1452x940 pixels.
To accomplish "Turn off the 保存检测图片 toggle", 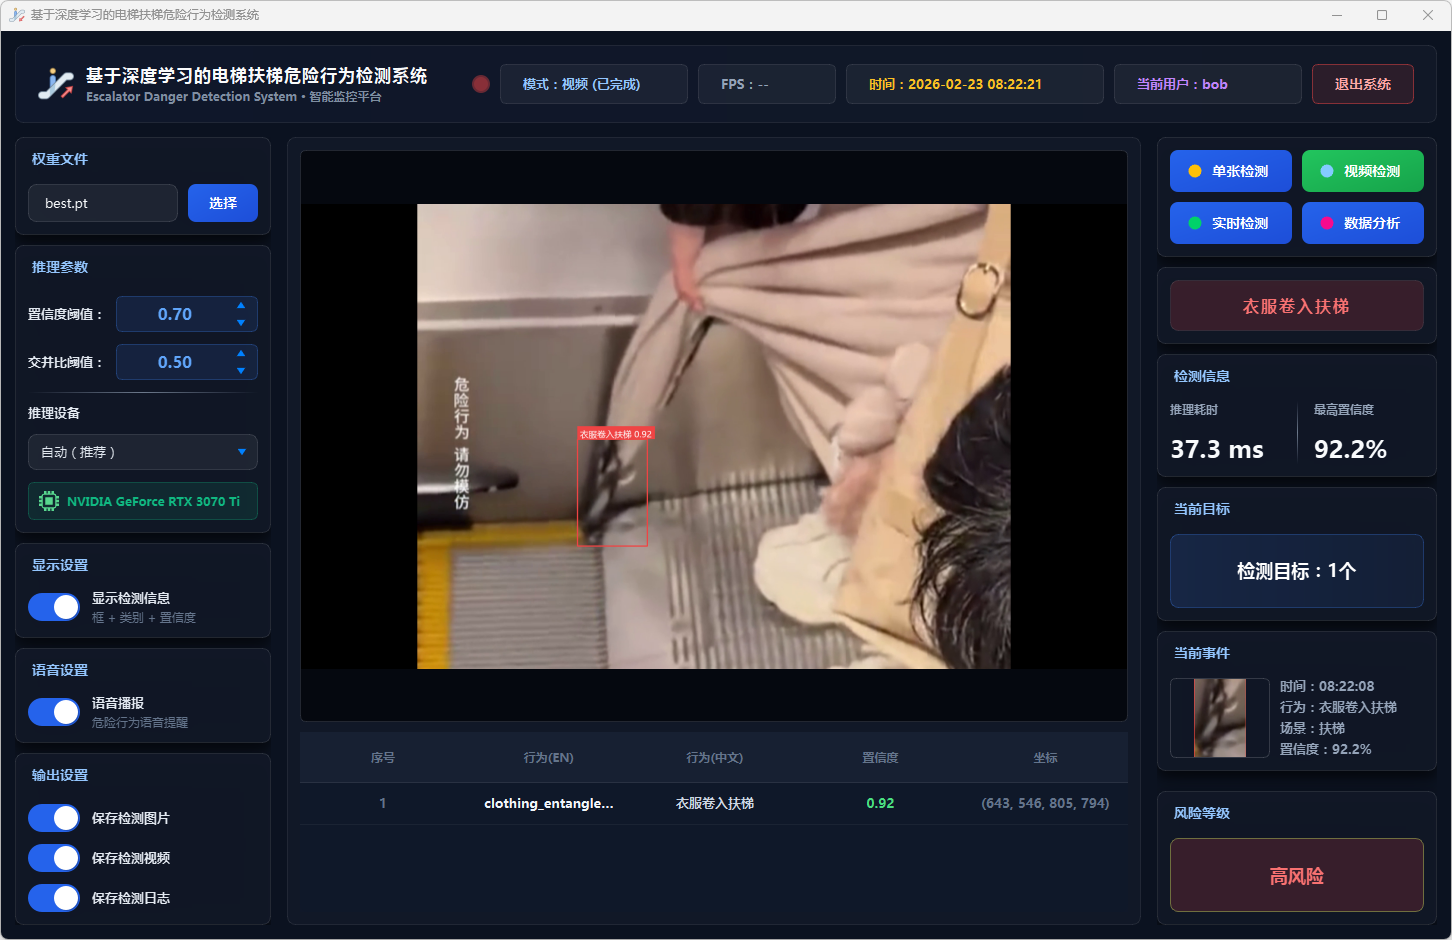I will pos(54,818).
